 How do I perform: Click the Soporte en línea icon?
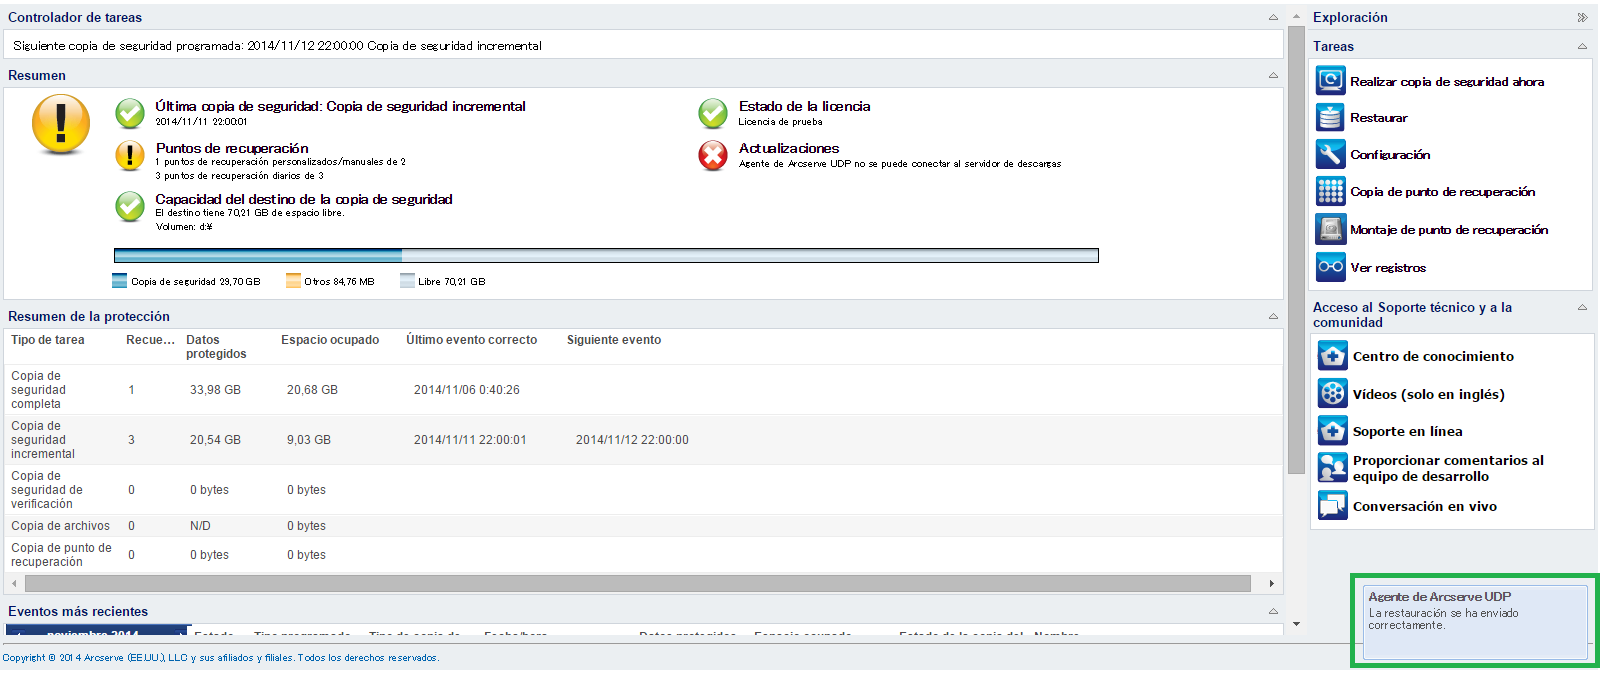tap(1332, 430)
